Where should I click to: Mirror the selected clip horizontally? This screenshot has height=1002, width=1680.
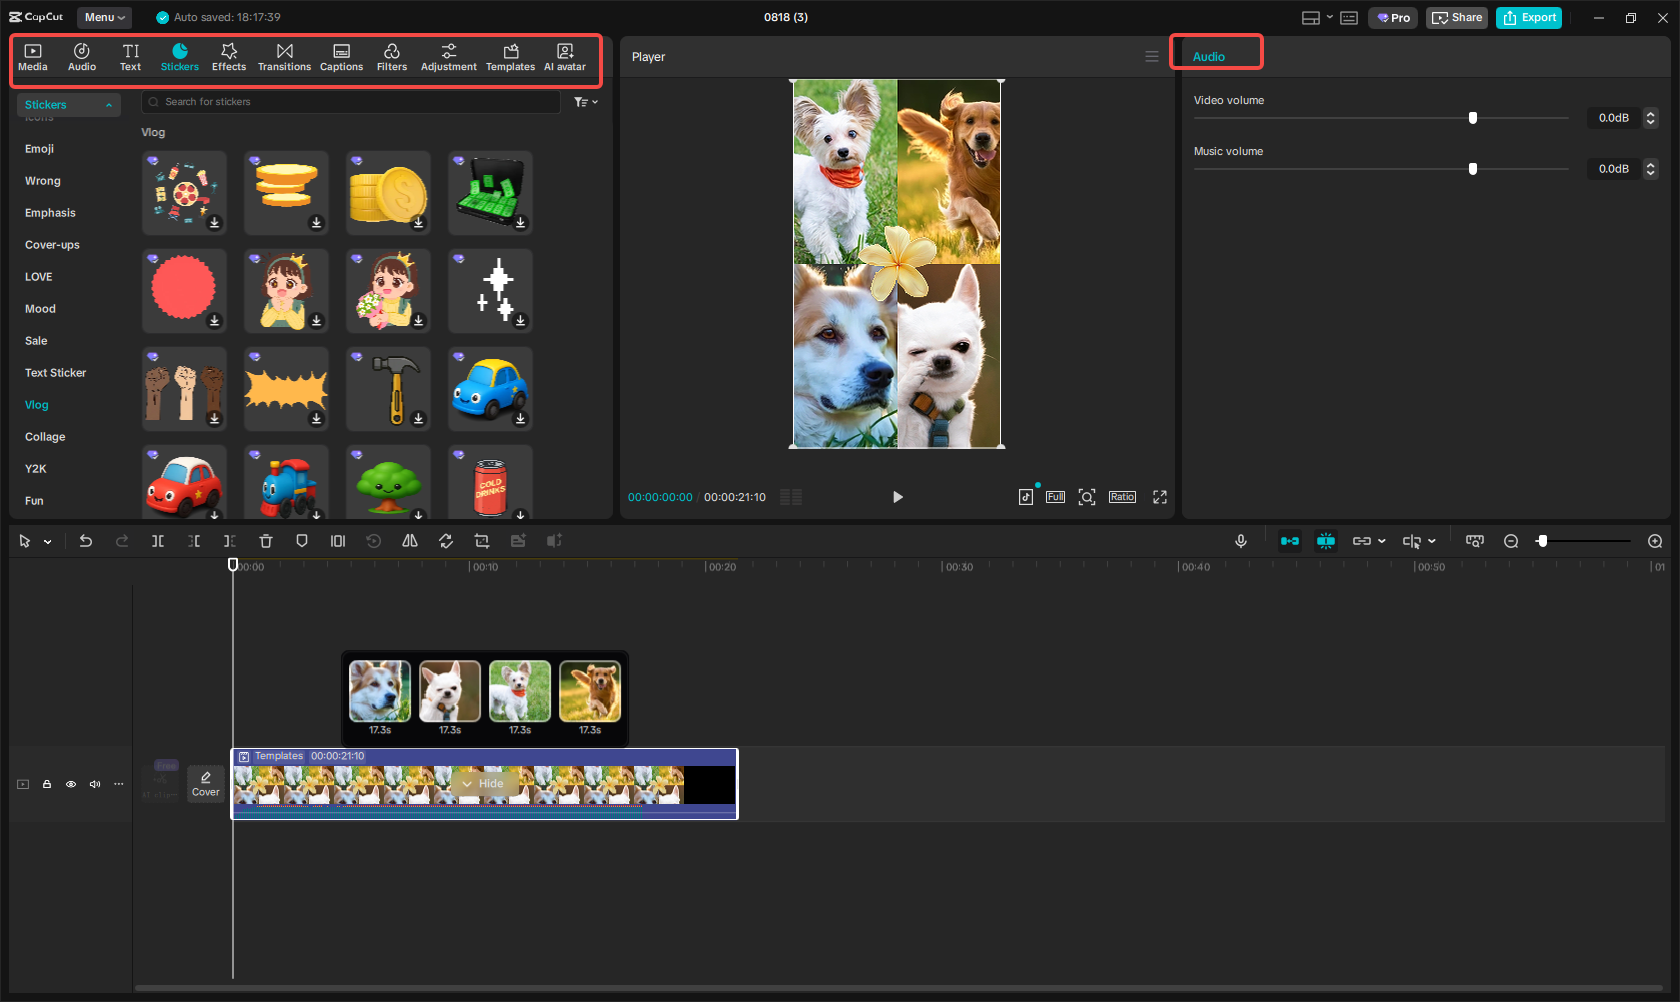[x=410, y=540]
